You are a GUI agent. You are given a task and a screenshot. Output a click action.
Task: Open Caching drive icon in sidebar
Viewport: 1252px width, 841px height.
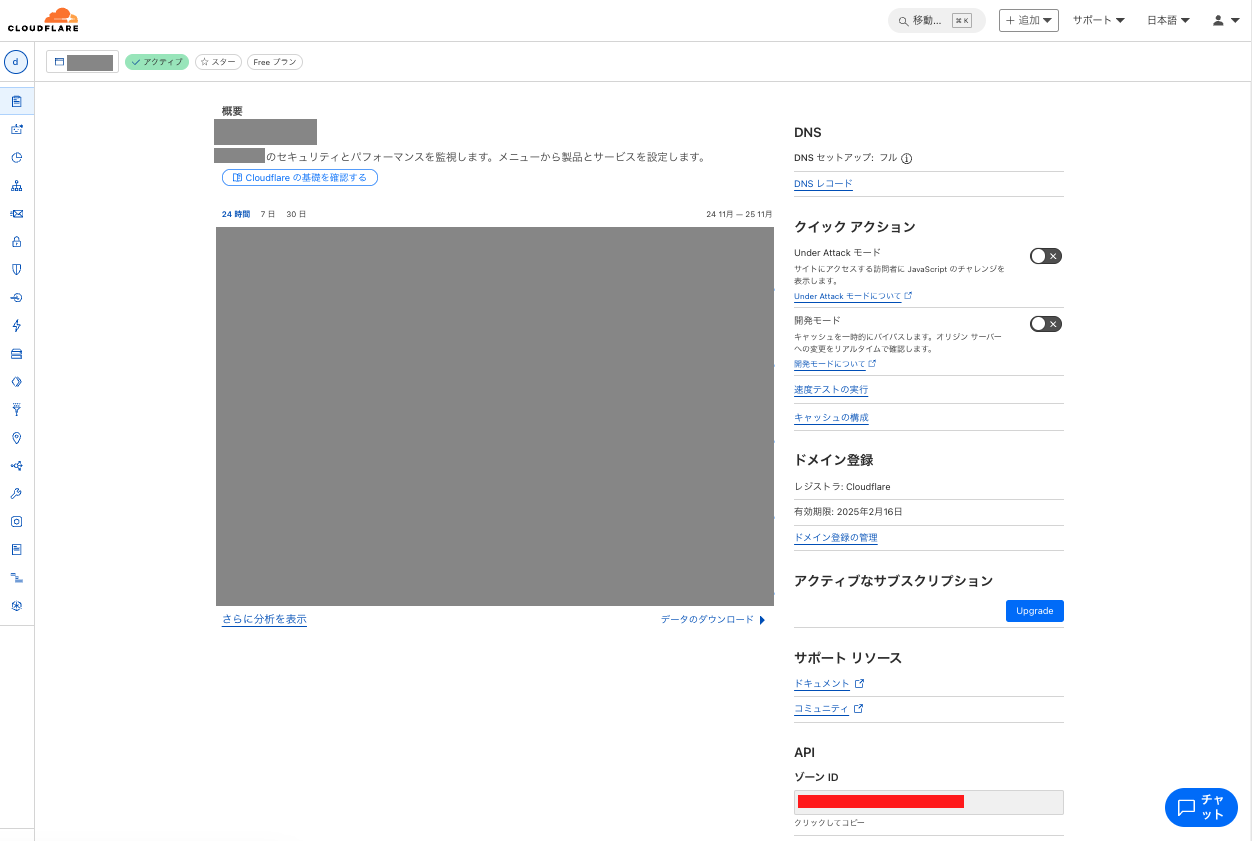tap(17, 354)
